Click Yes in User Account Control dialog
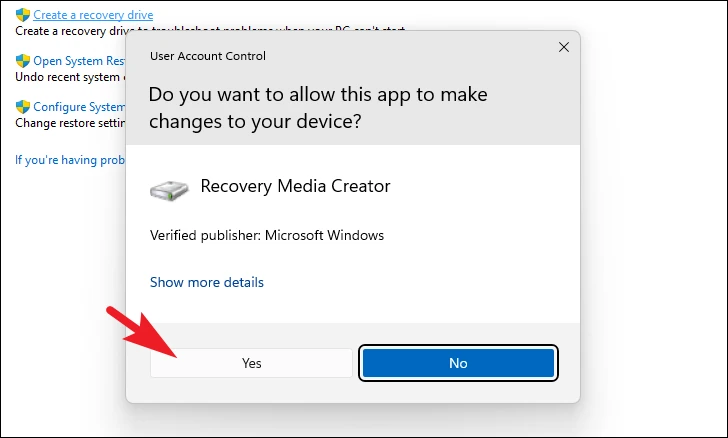 coord(251,363)
